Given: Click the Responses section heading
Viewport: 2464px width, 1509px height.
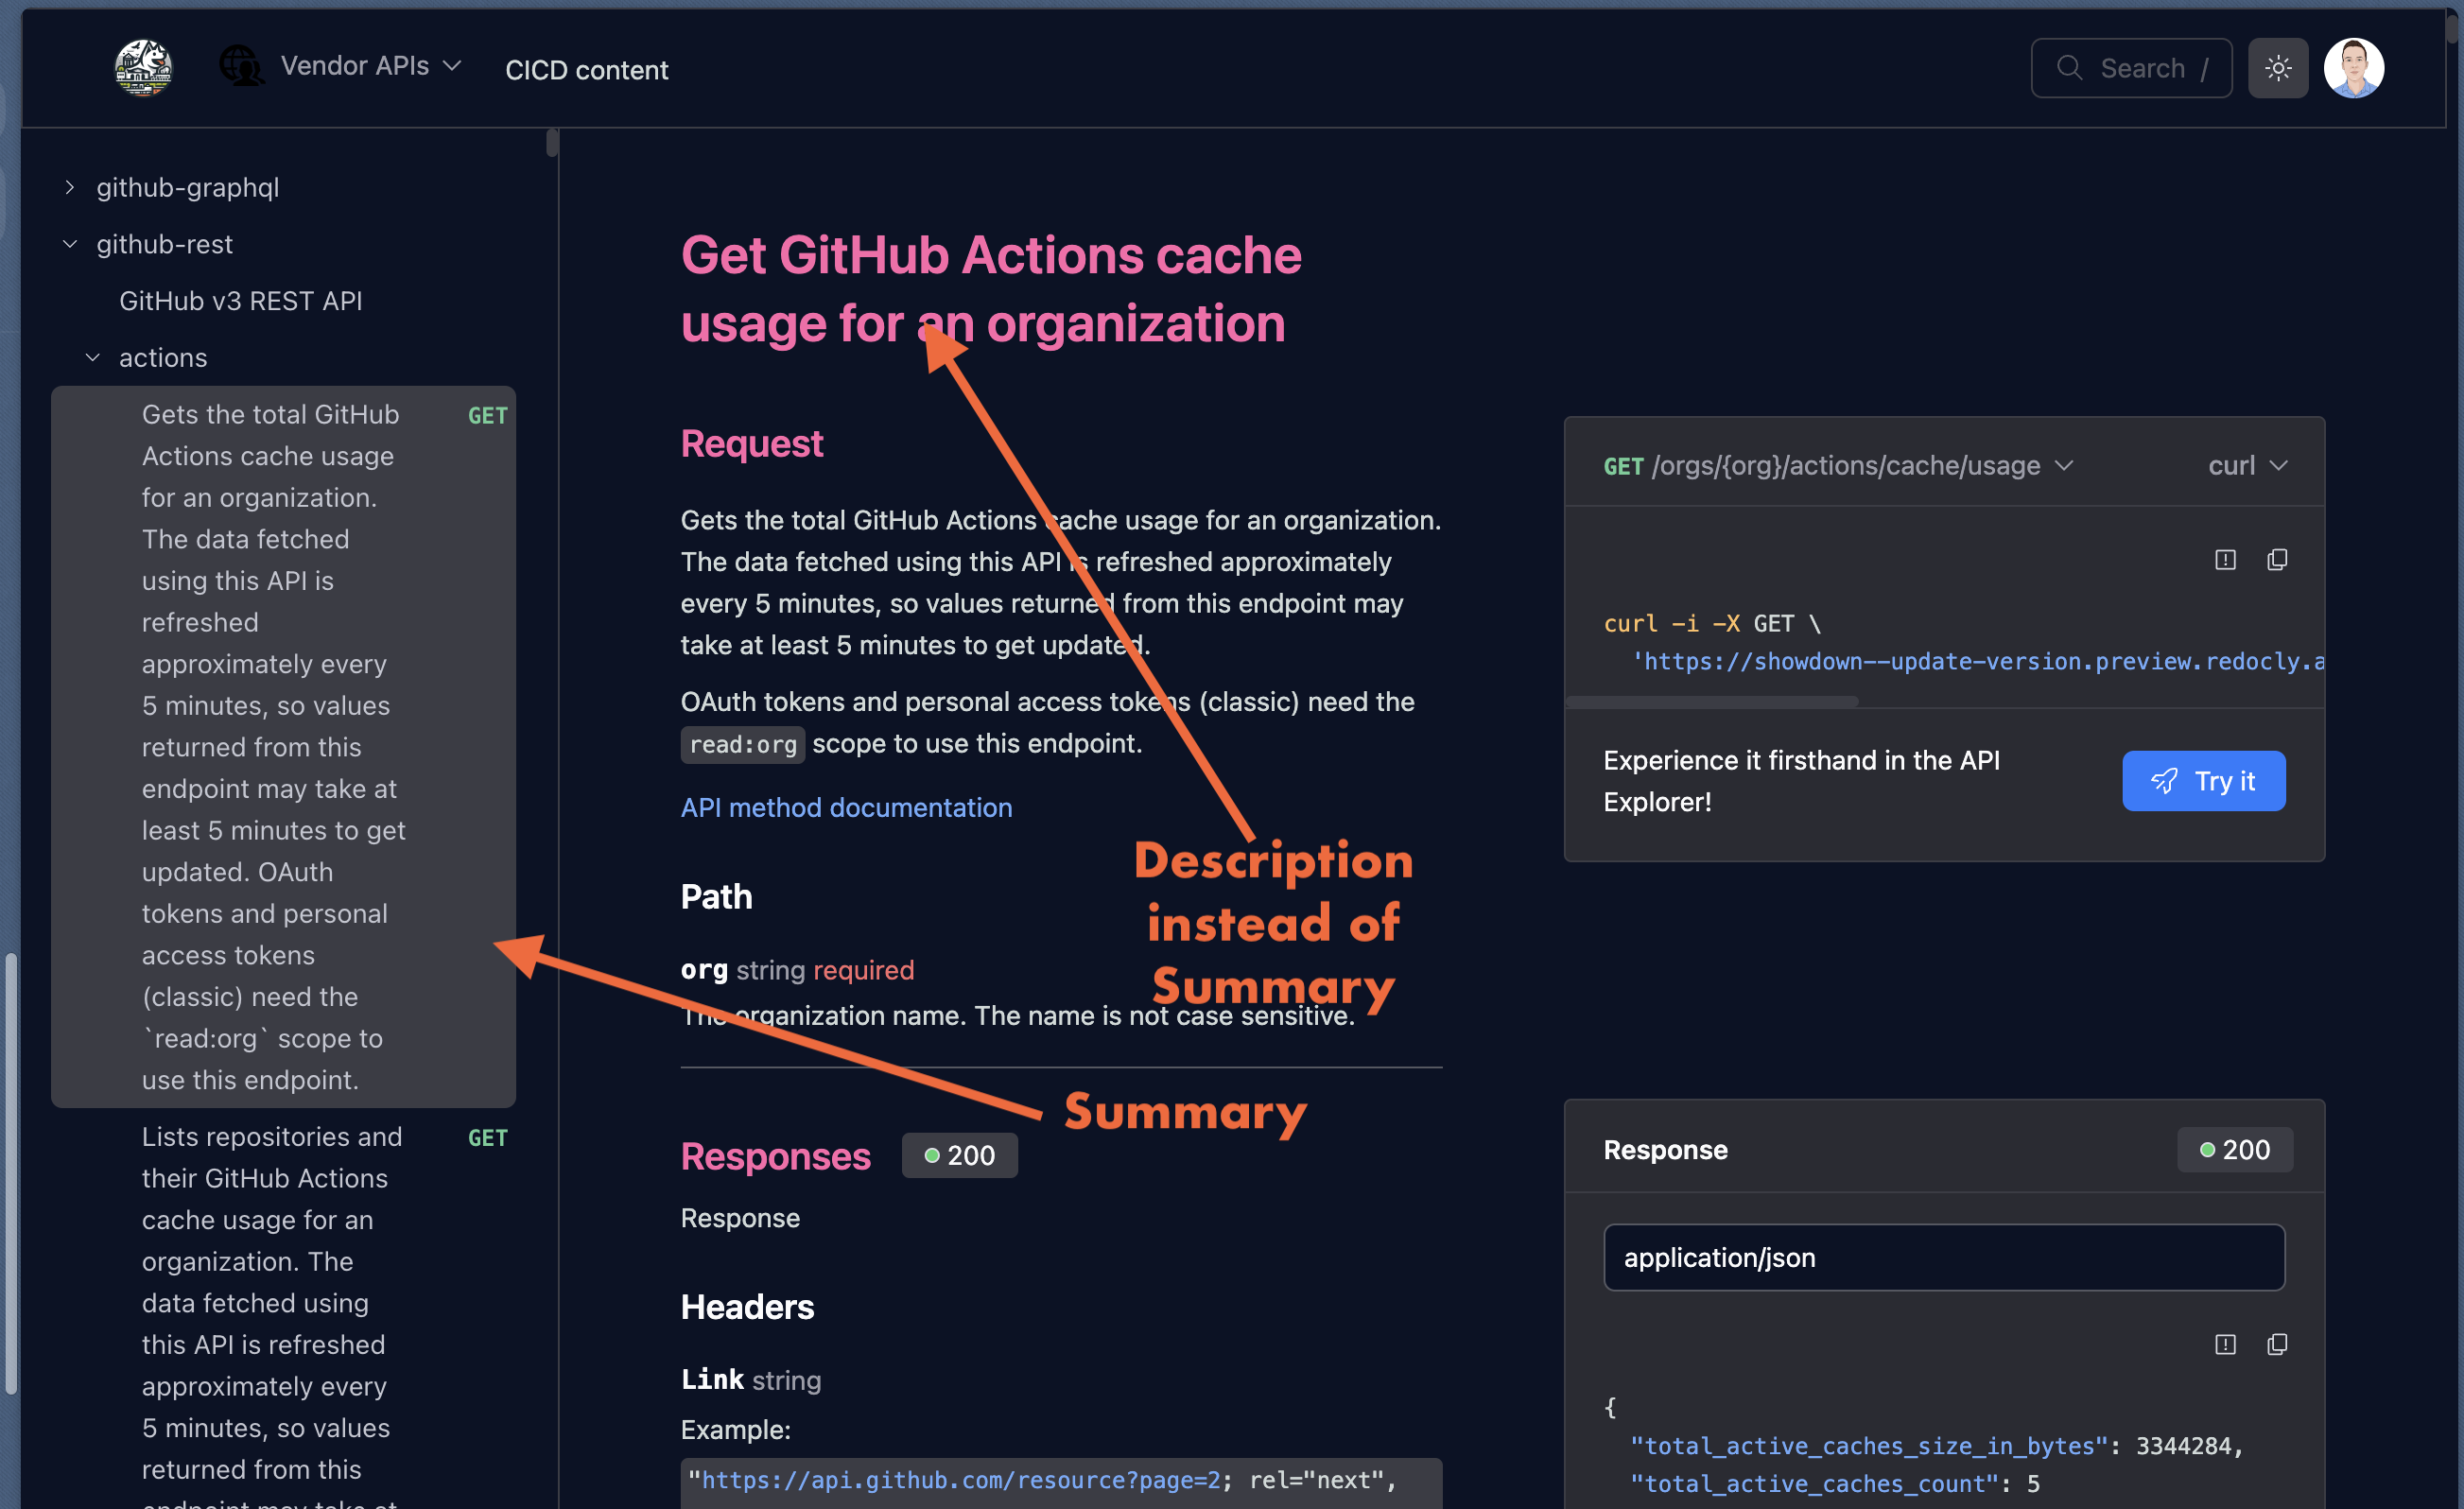Looking at the screenshot, I should pos(775,1156).
